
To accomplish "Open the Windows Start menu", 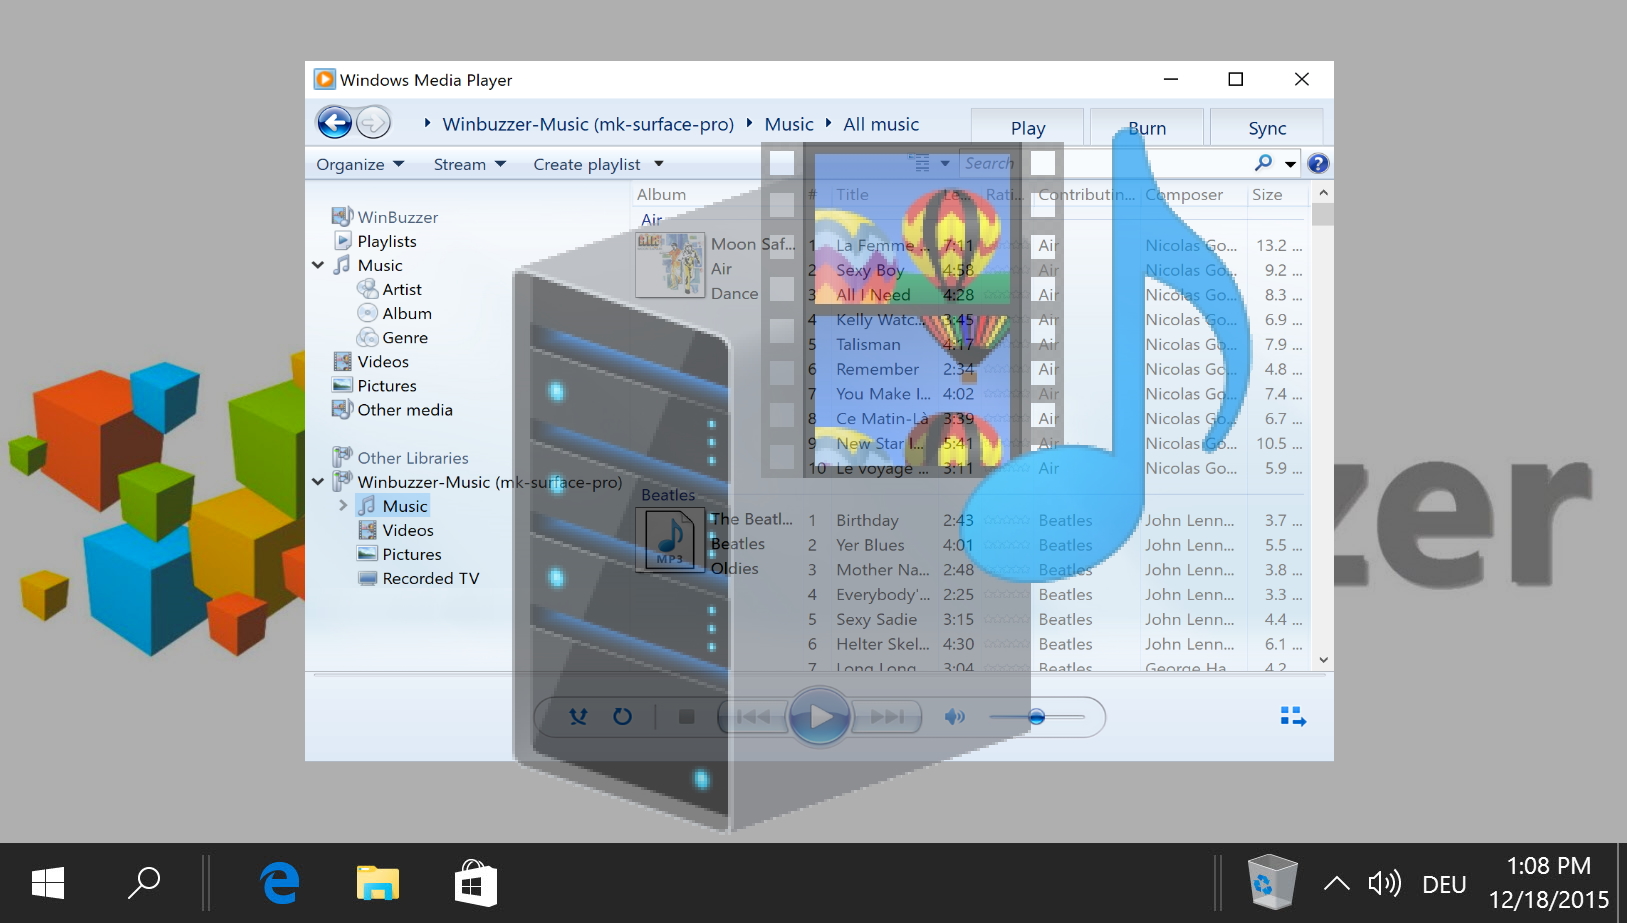I will pos(48,883).
